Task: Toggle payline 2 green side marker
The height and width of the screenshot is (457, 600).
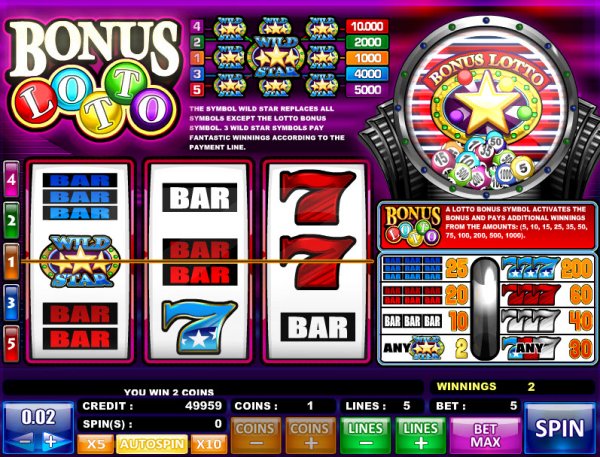Action: tap(11, 220)
